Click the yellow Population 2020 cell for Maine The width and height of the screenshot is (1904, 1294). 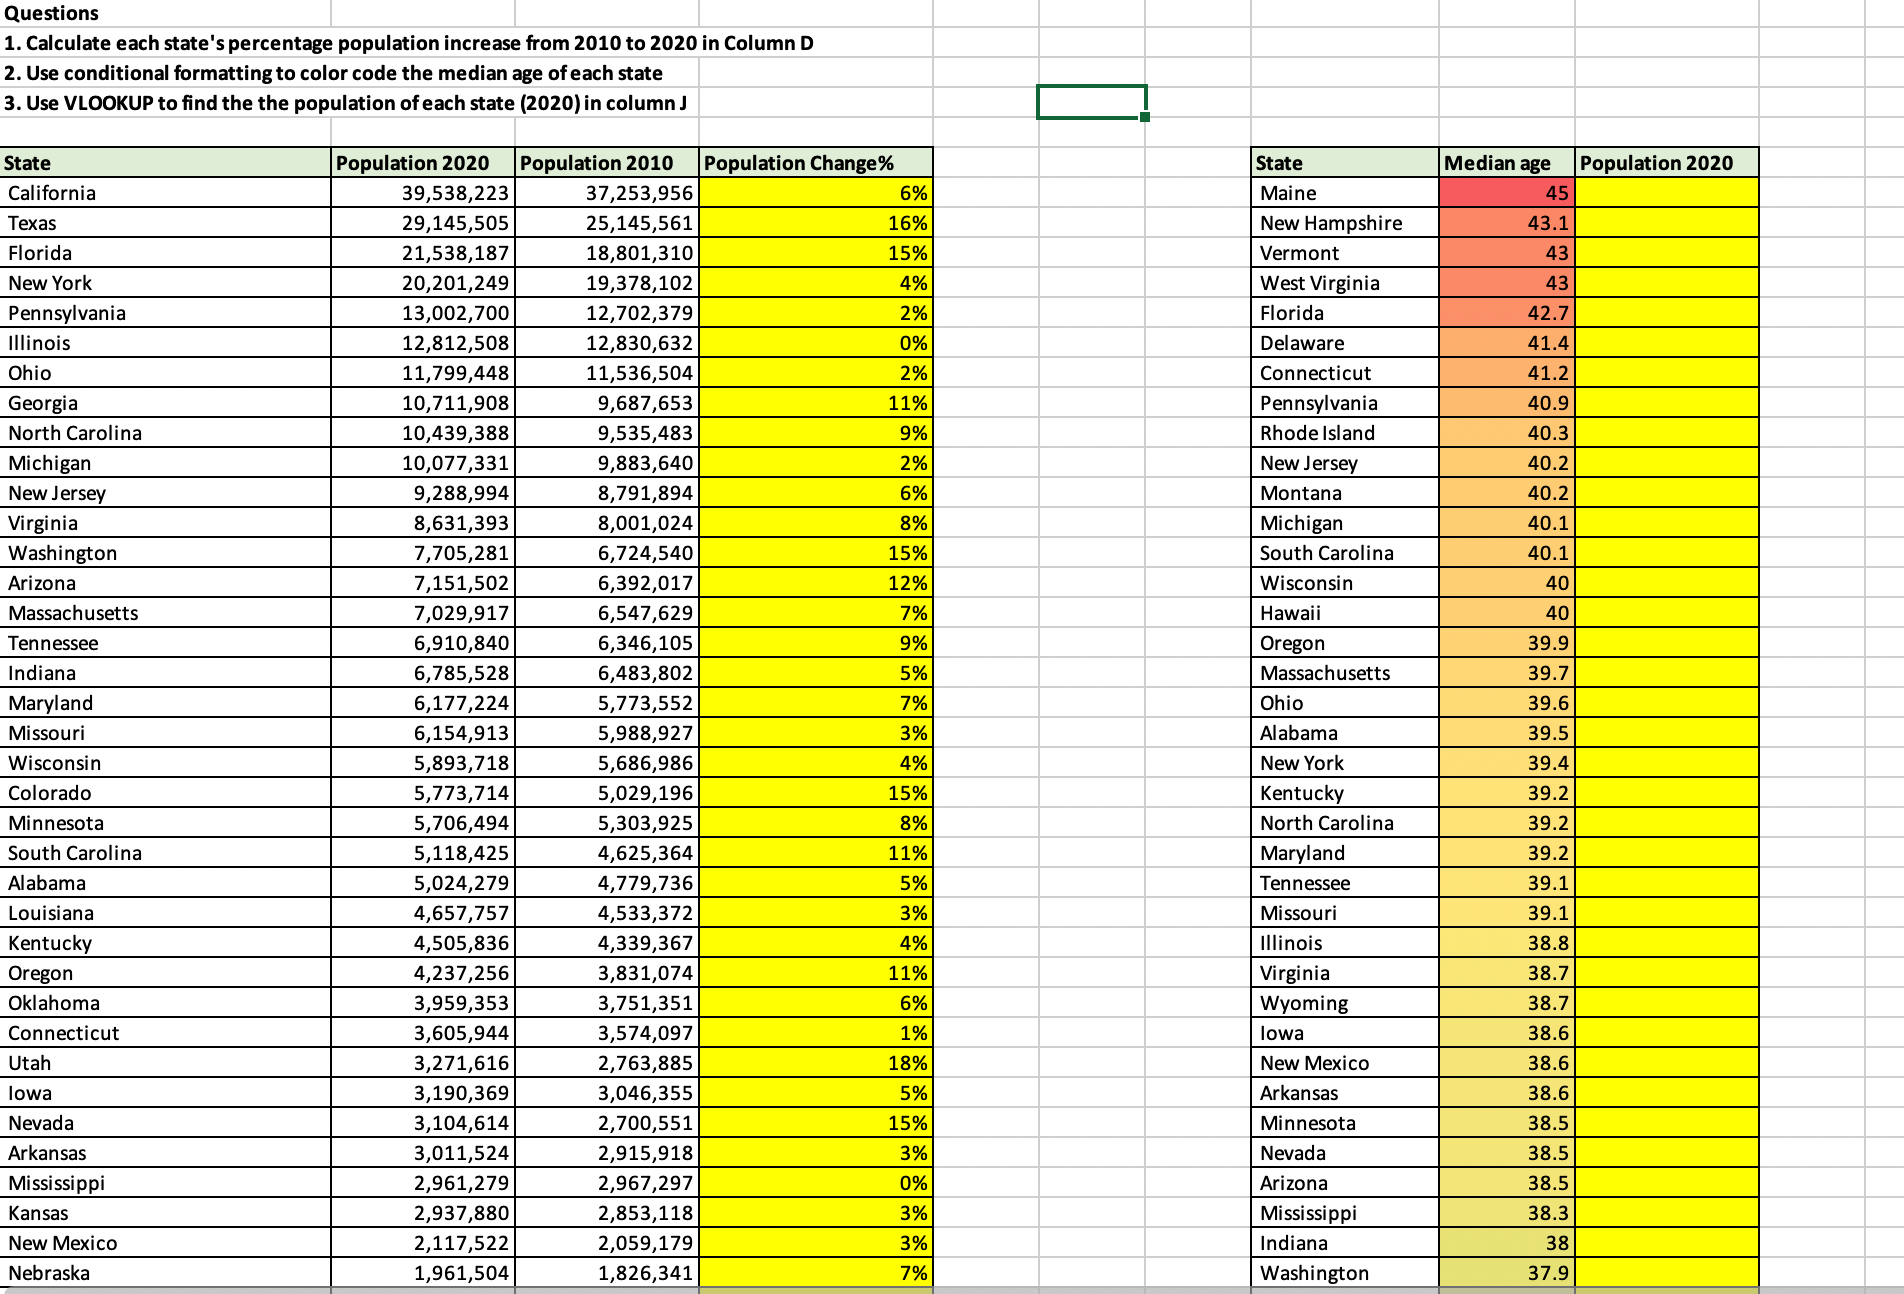click(1667, 192)
